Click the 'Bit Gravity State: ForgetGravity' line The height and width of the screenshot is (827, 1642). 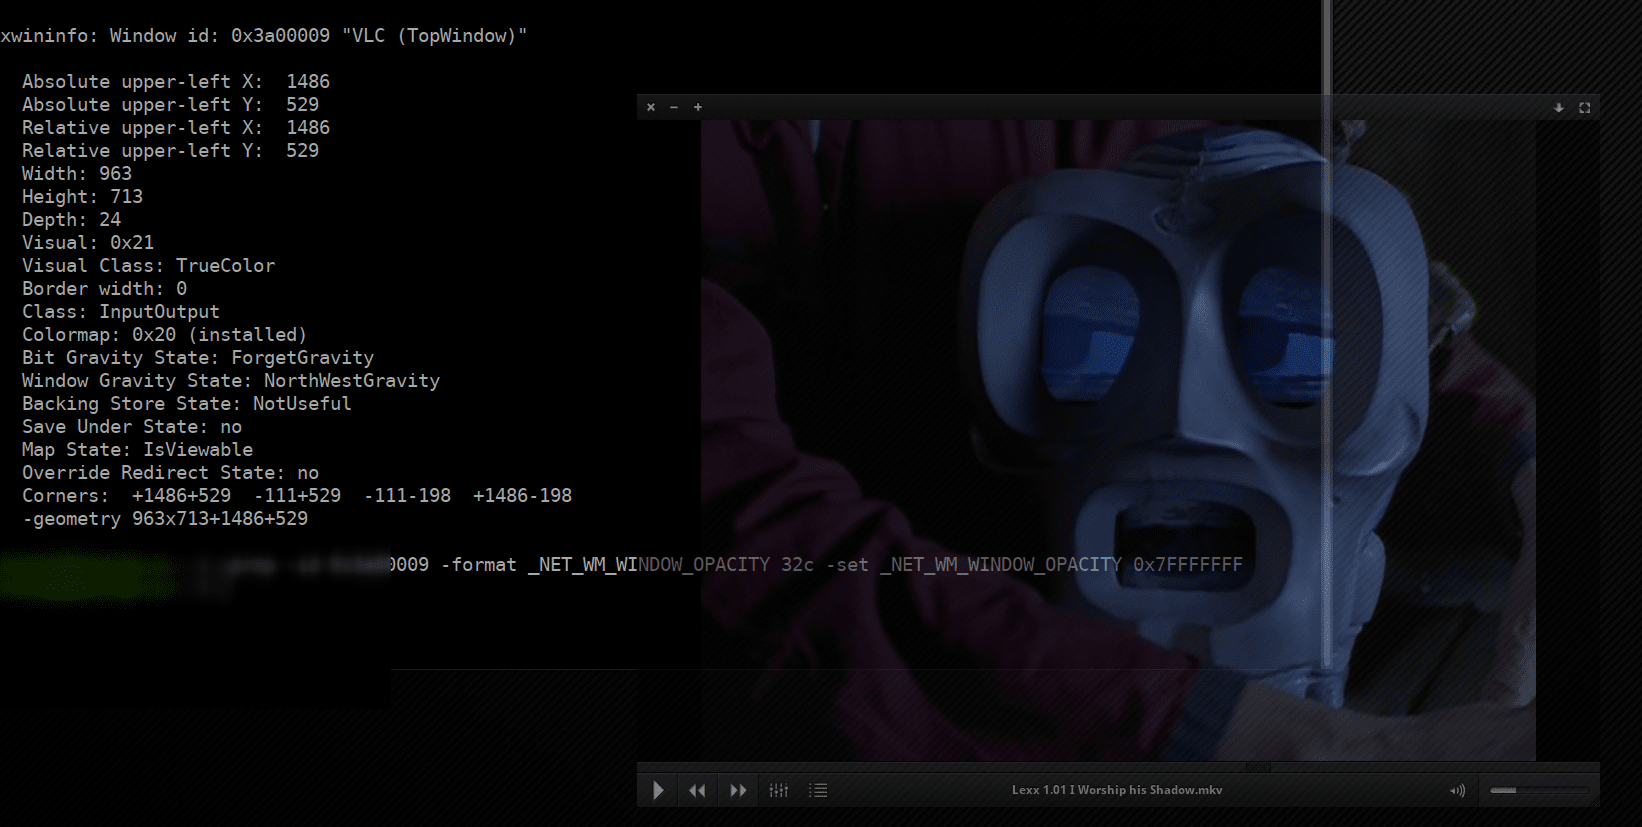click(x=198, y=358)
